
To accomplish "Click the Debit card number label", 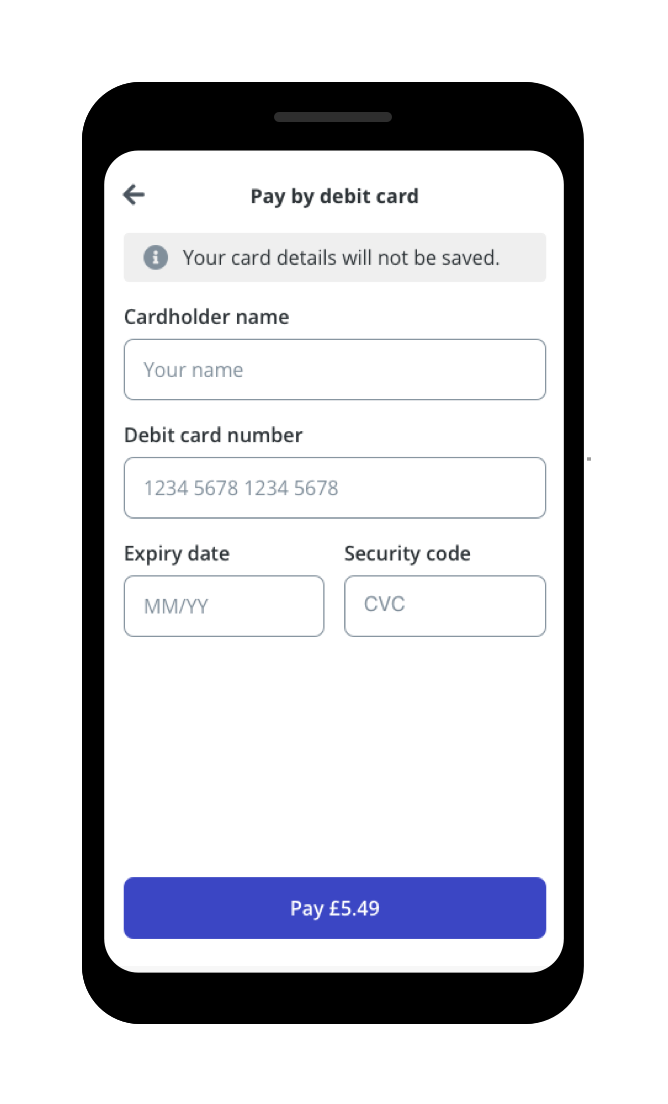I will tap(213, 435).
